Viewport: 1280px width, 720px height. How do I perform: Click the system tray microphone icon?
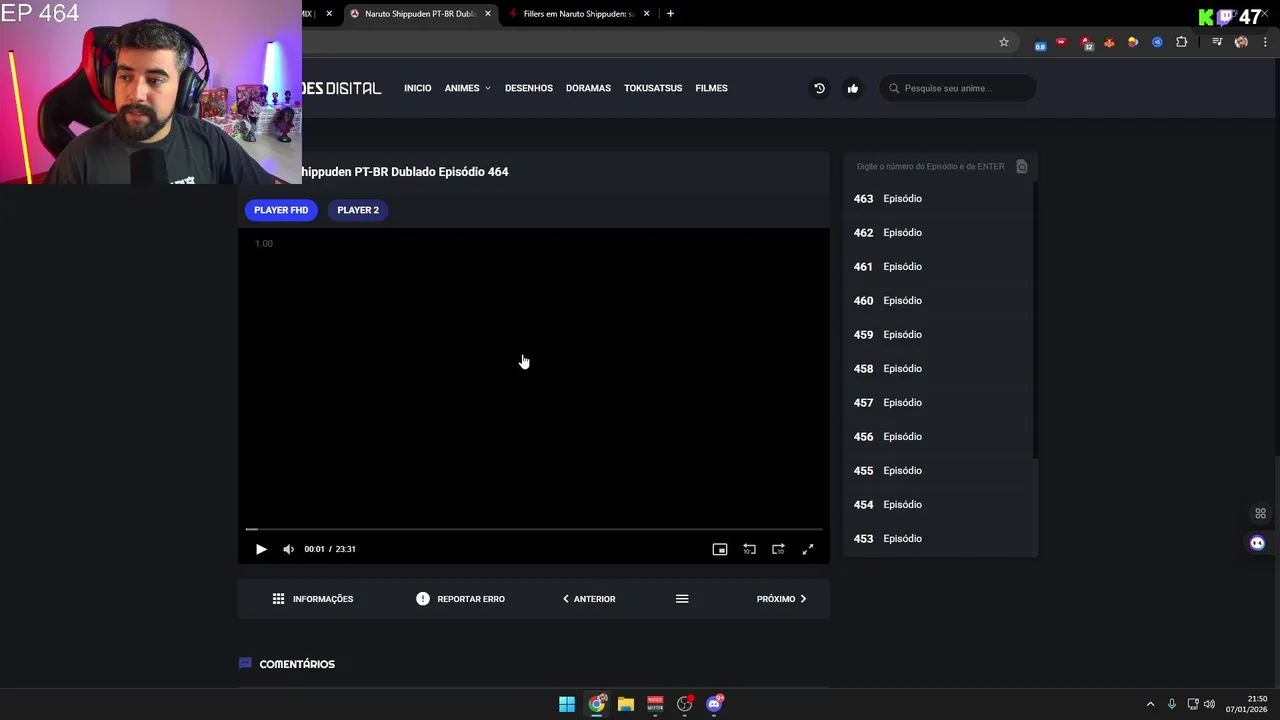(1172, 704)
